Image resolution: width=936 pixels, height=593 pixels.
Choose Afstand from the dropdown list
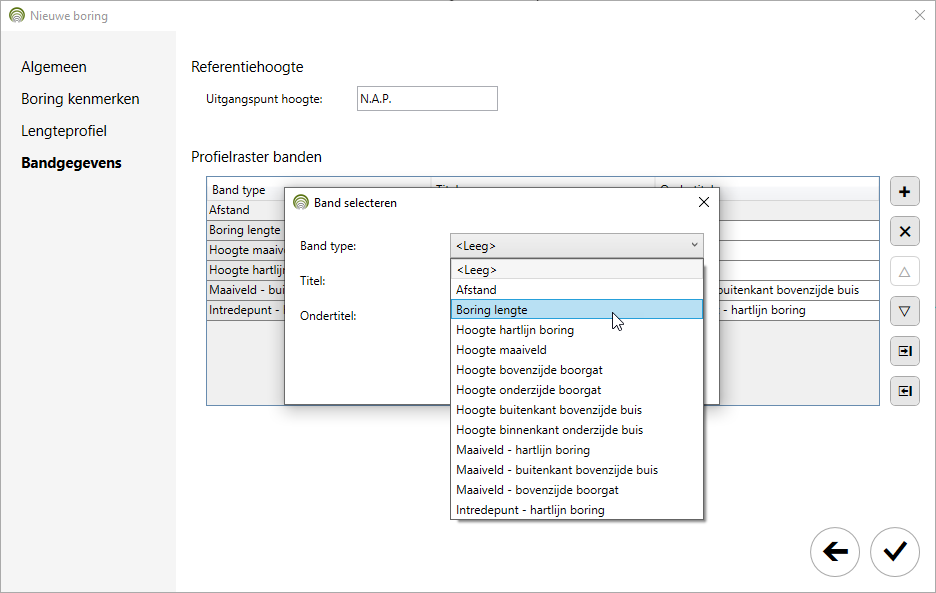coord(577,290)
